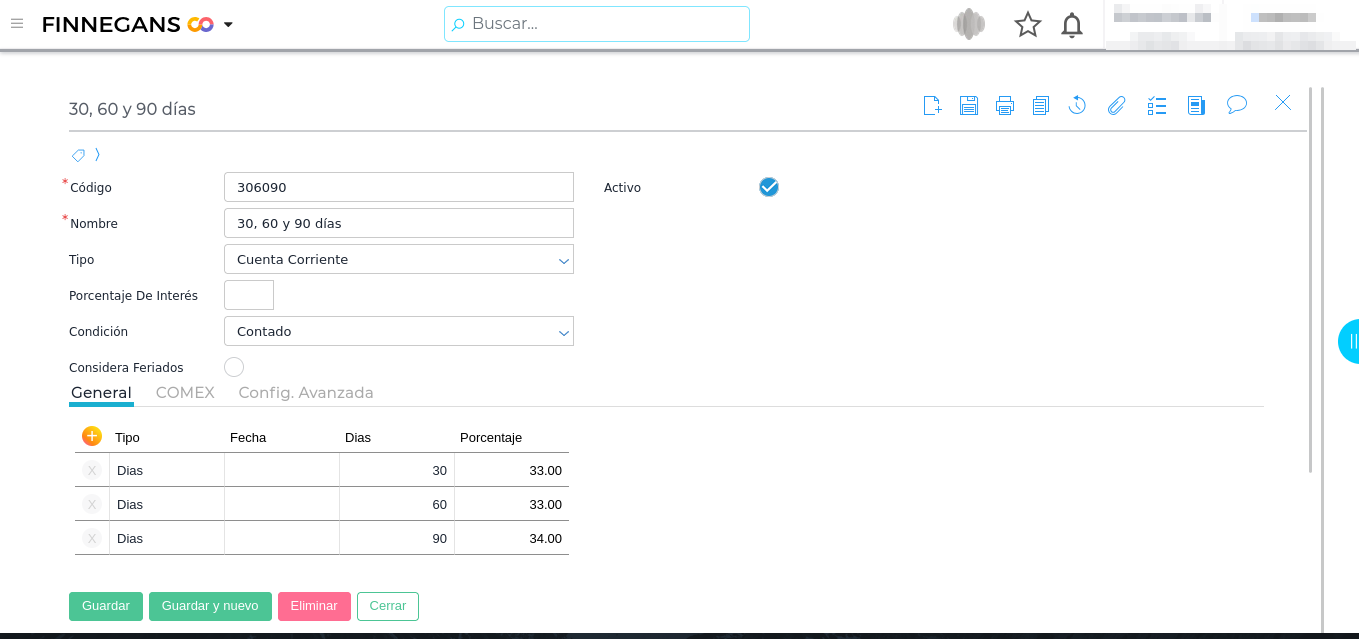Open the comments speech bubble icon
The width and height of the screenshot is (1359, 639).
coord(1236,104)
